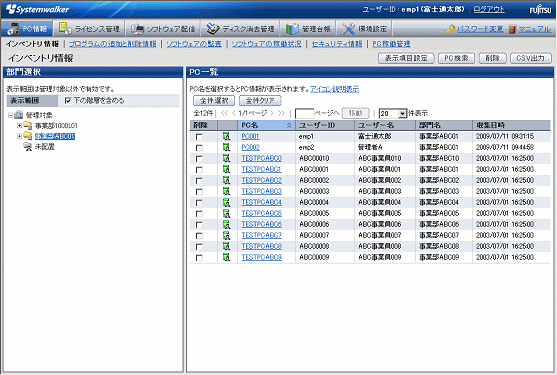The height and width of the screenshot is (375, 557).
Task: Click the 管理対象 building icon
Action: coord(19,115)
